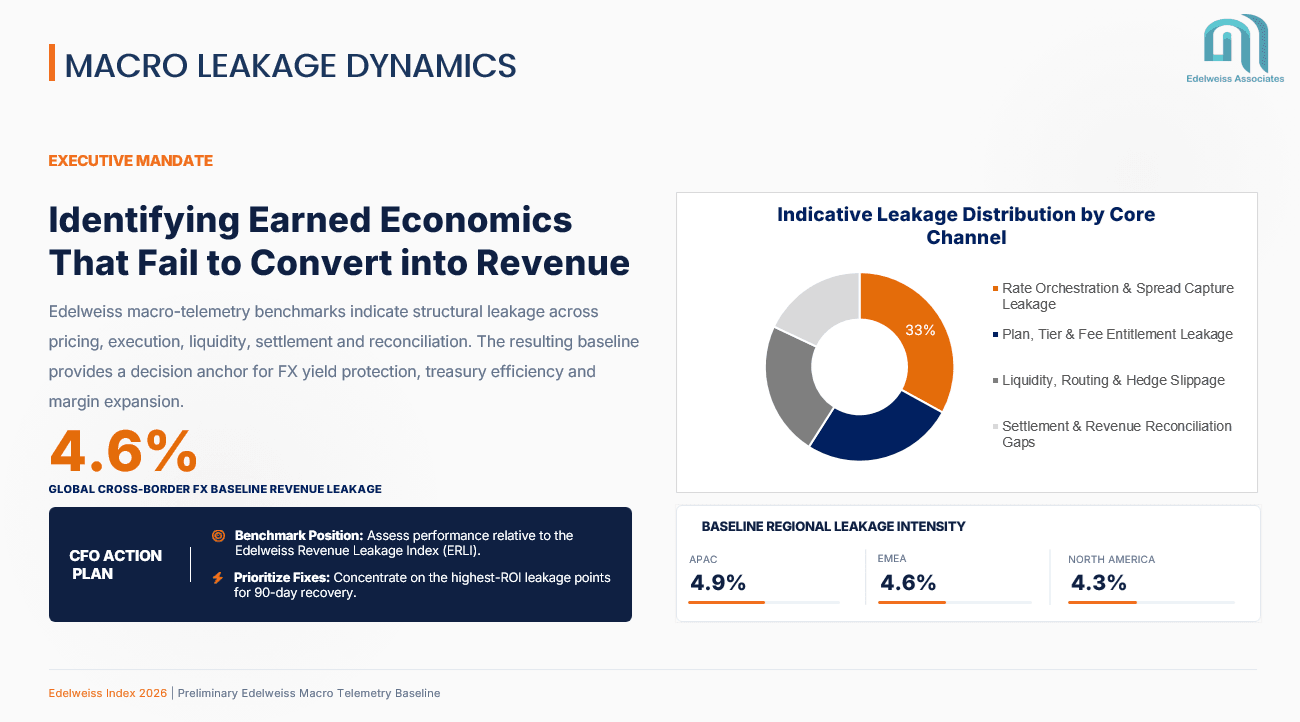Click the macro-telemetry benchmarks body paragraph
Image resolution: width=1300 pixels, height=722 pixels.
point(344,357)
